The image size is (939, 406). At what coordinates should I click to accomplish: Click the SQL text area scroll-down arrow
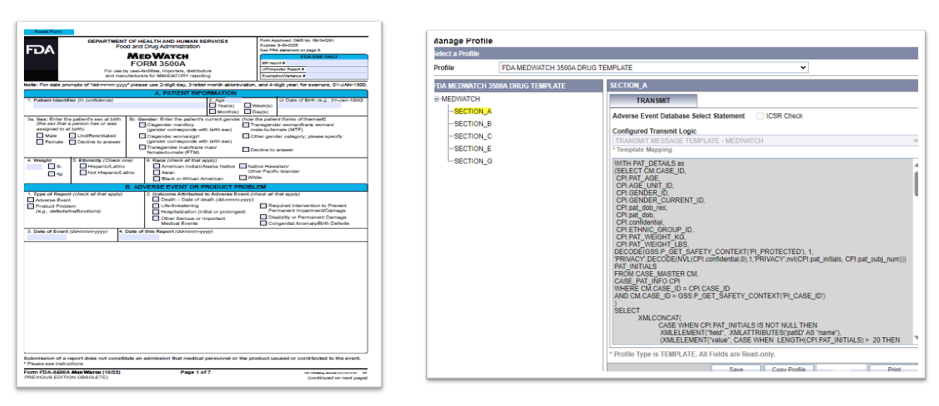click(916, 337)
